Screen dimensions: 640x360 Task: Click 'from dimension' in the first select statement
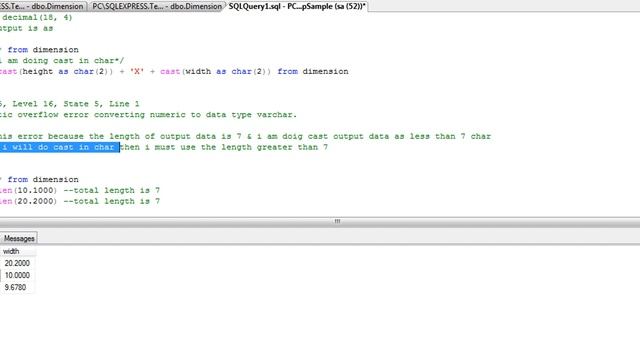(43, 50)
